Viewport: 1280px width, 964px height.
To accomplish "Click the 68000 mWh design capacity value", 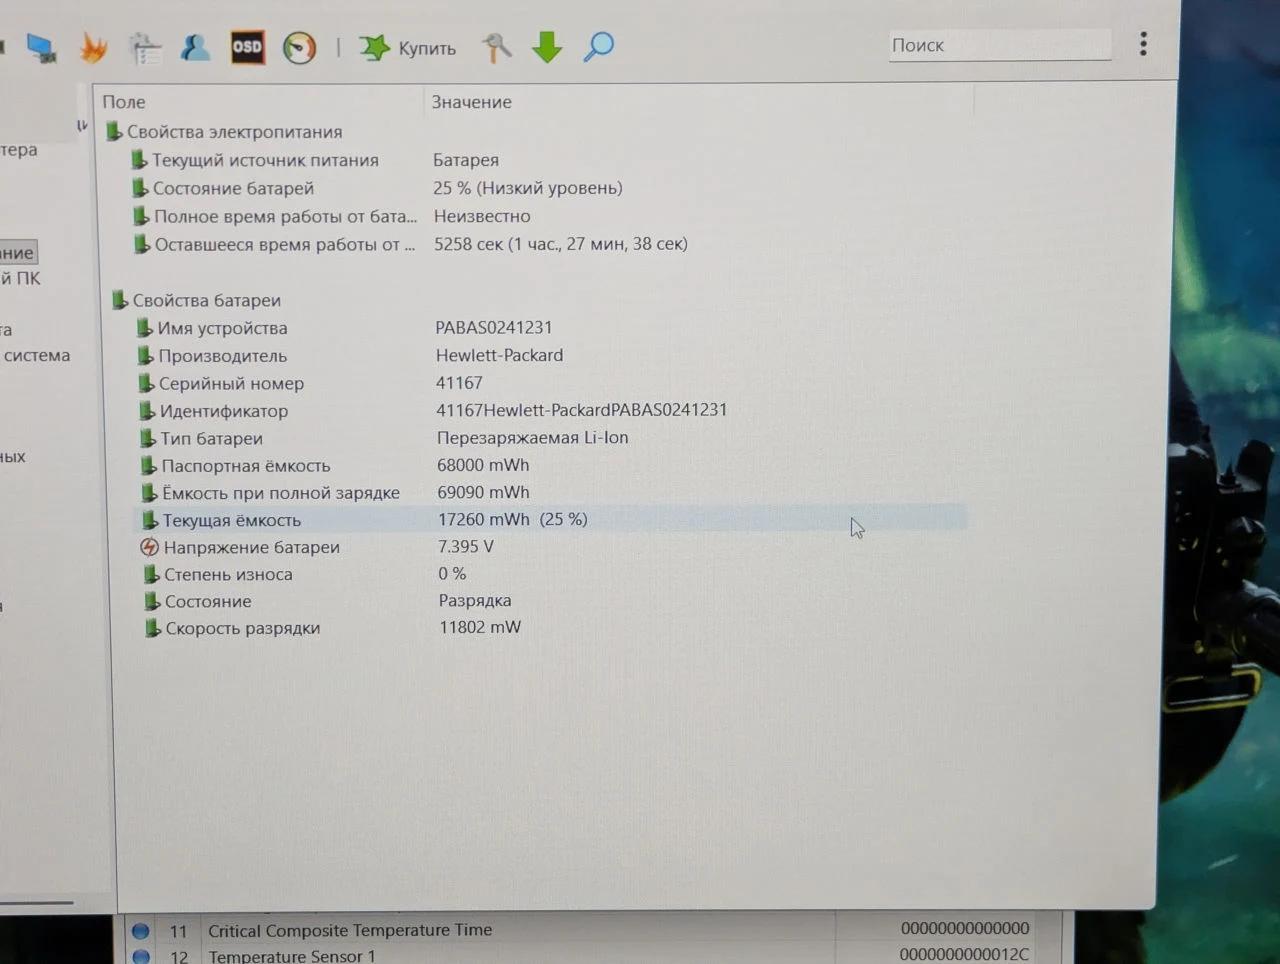I will pyautogui.click(x=483, y=465).
